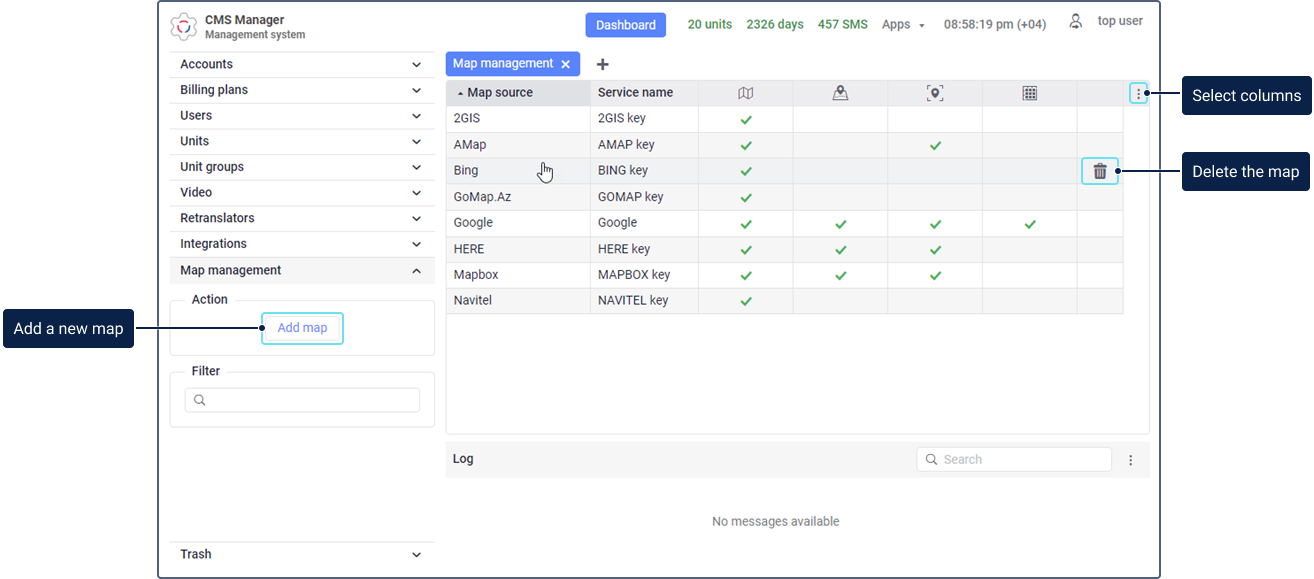Open the Apps dropdown menu
The image size is (1314, 579).
pos(903,25)
